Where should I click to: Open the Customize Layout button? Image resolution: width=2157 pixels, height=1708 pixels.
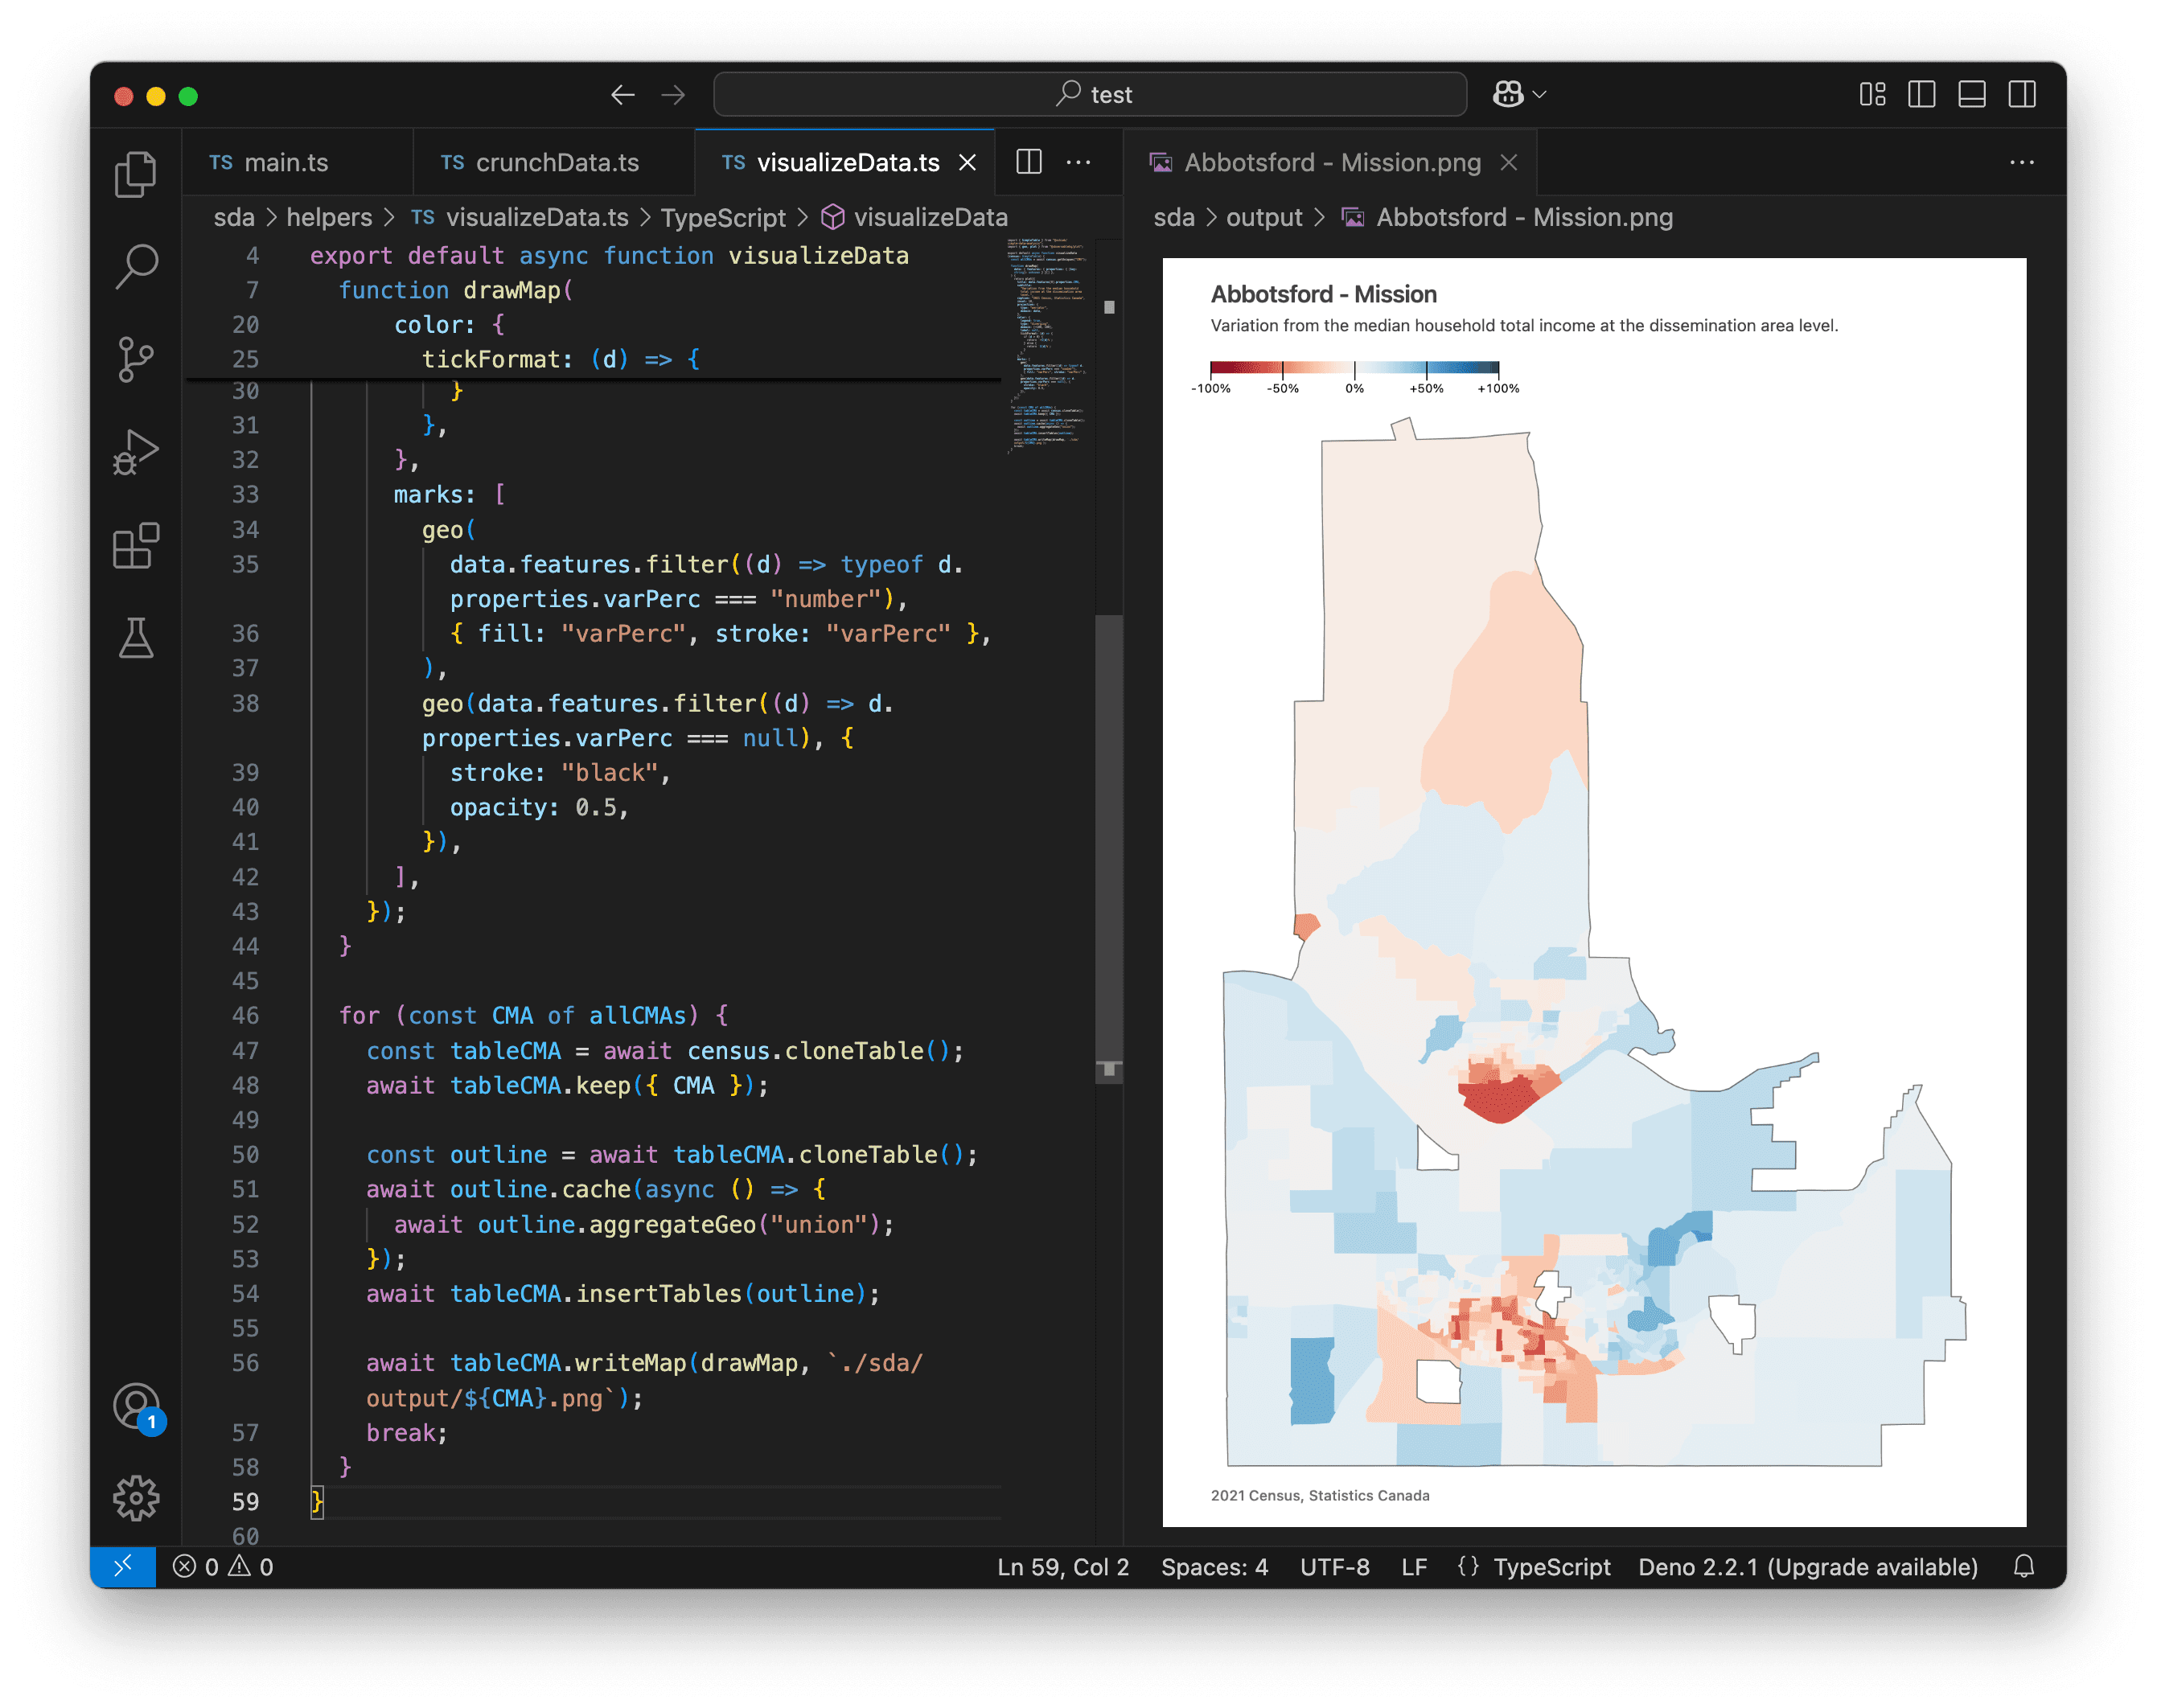[1872, 94]
